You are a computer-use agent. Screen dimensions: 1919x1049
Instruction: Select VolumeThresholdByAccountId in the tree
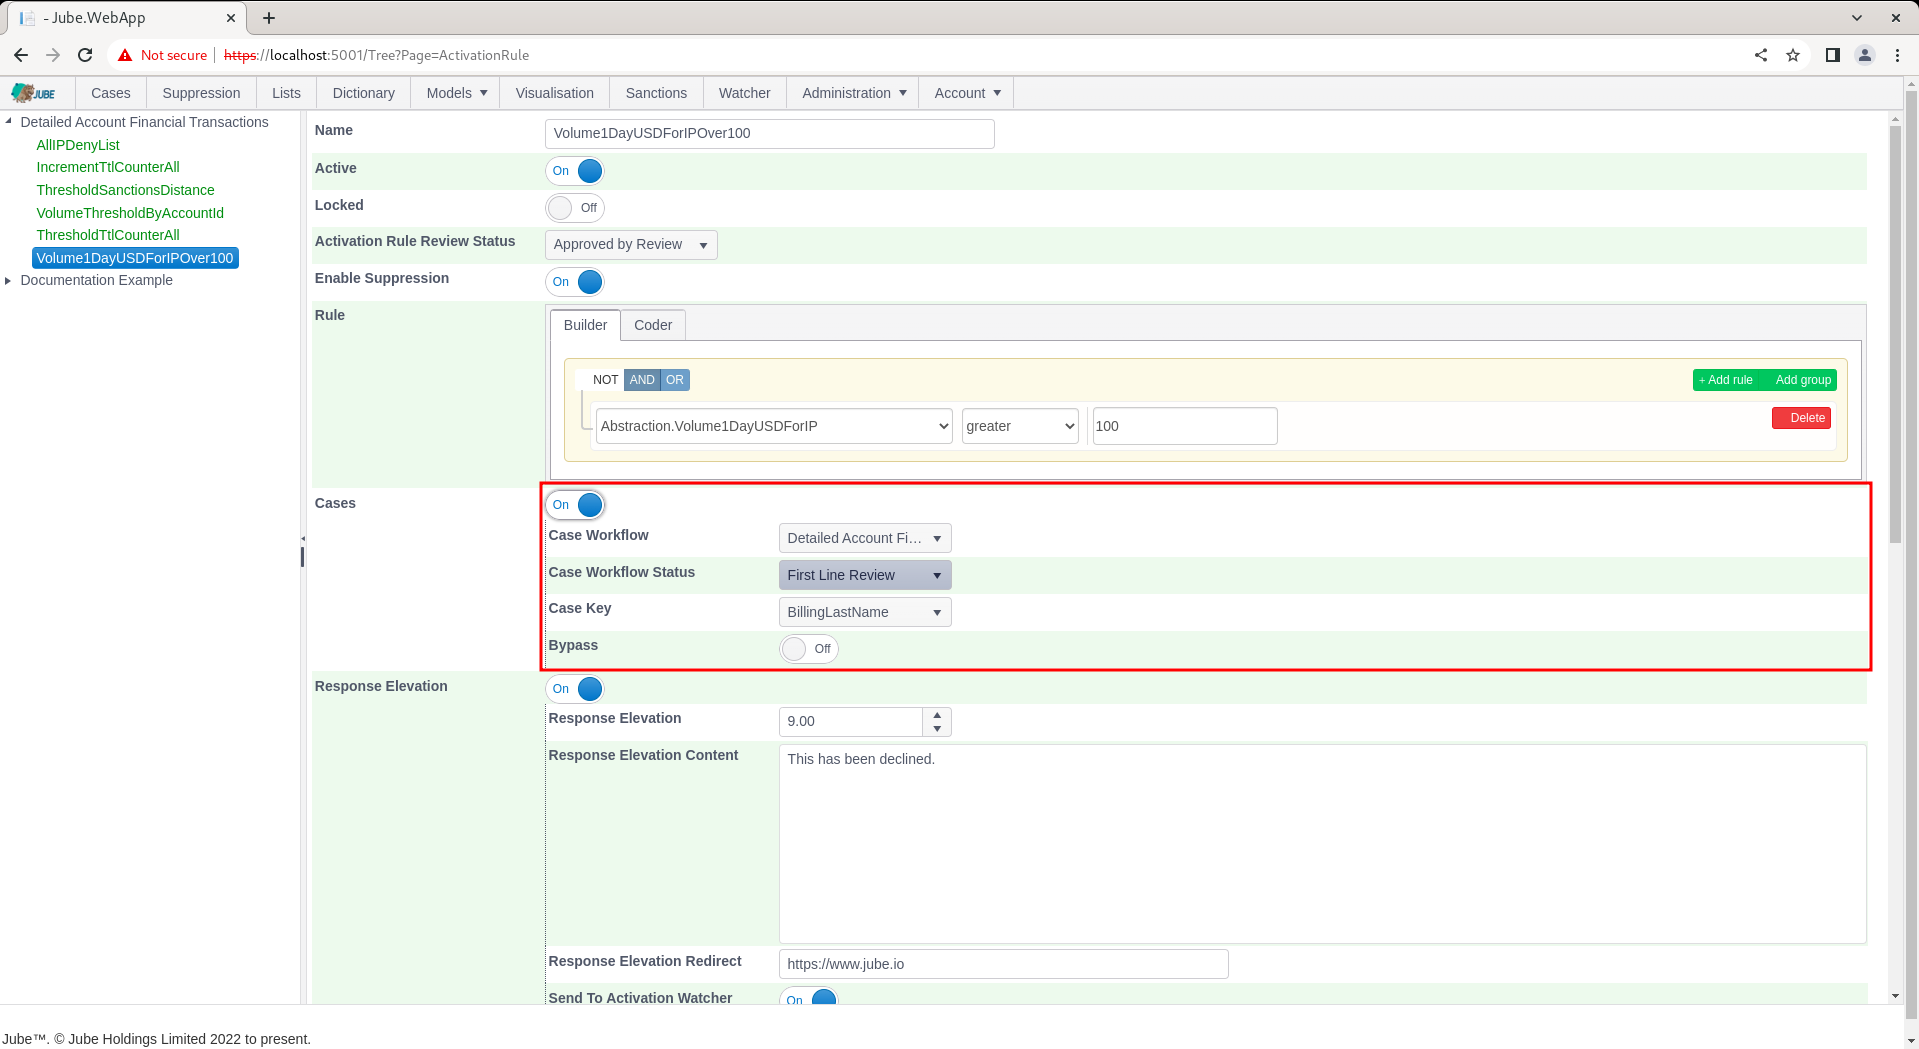tap(130, 213)
